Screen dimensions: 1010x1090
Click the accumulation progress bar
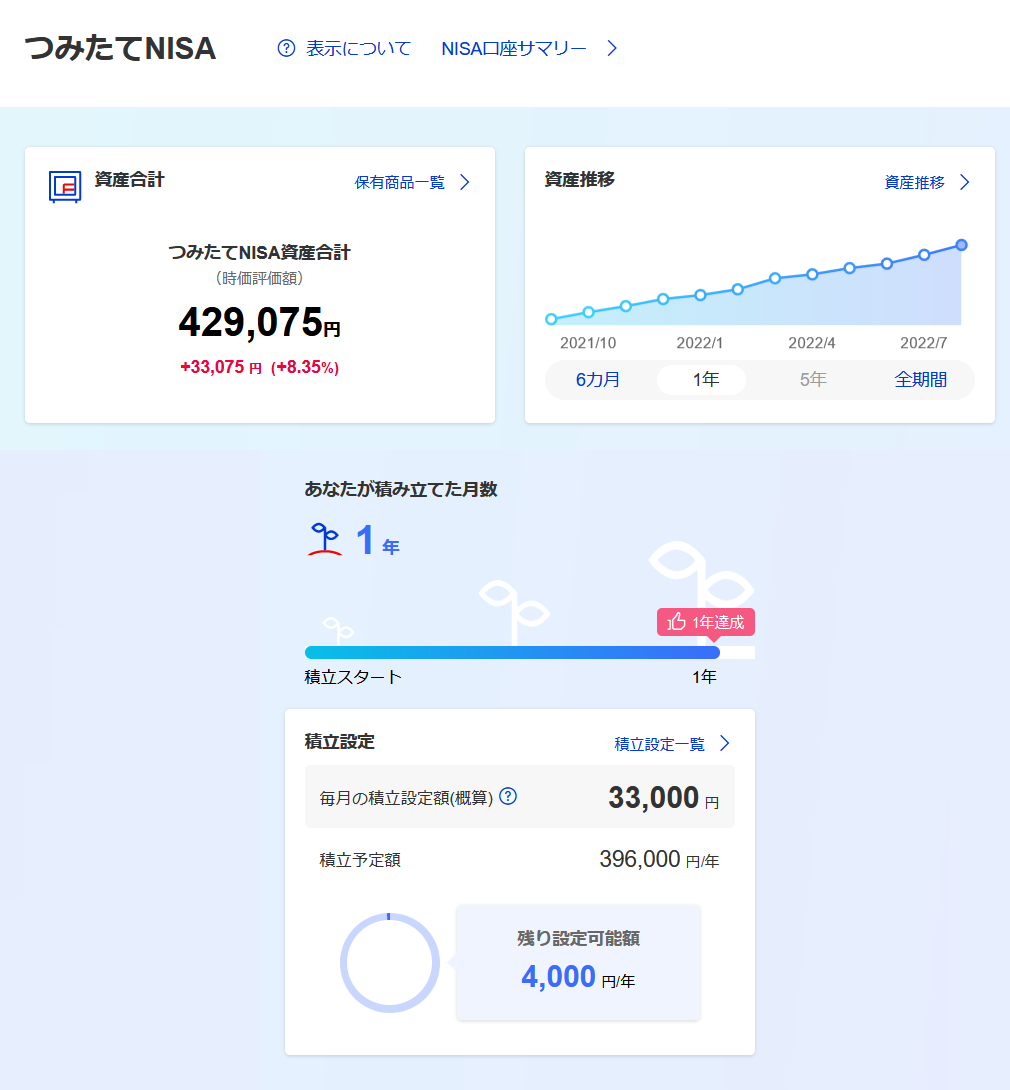530,652
